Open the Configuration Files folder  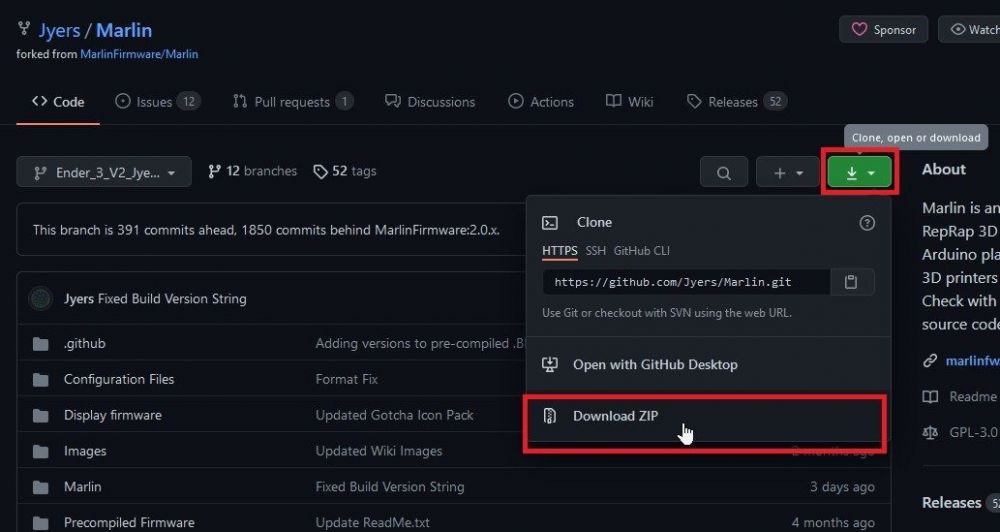(x=119, y=379)
